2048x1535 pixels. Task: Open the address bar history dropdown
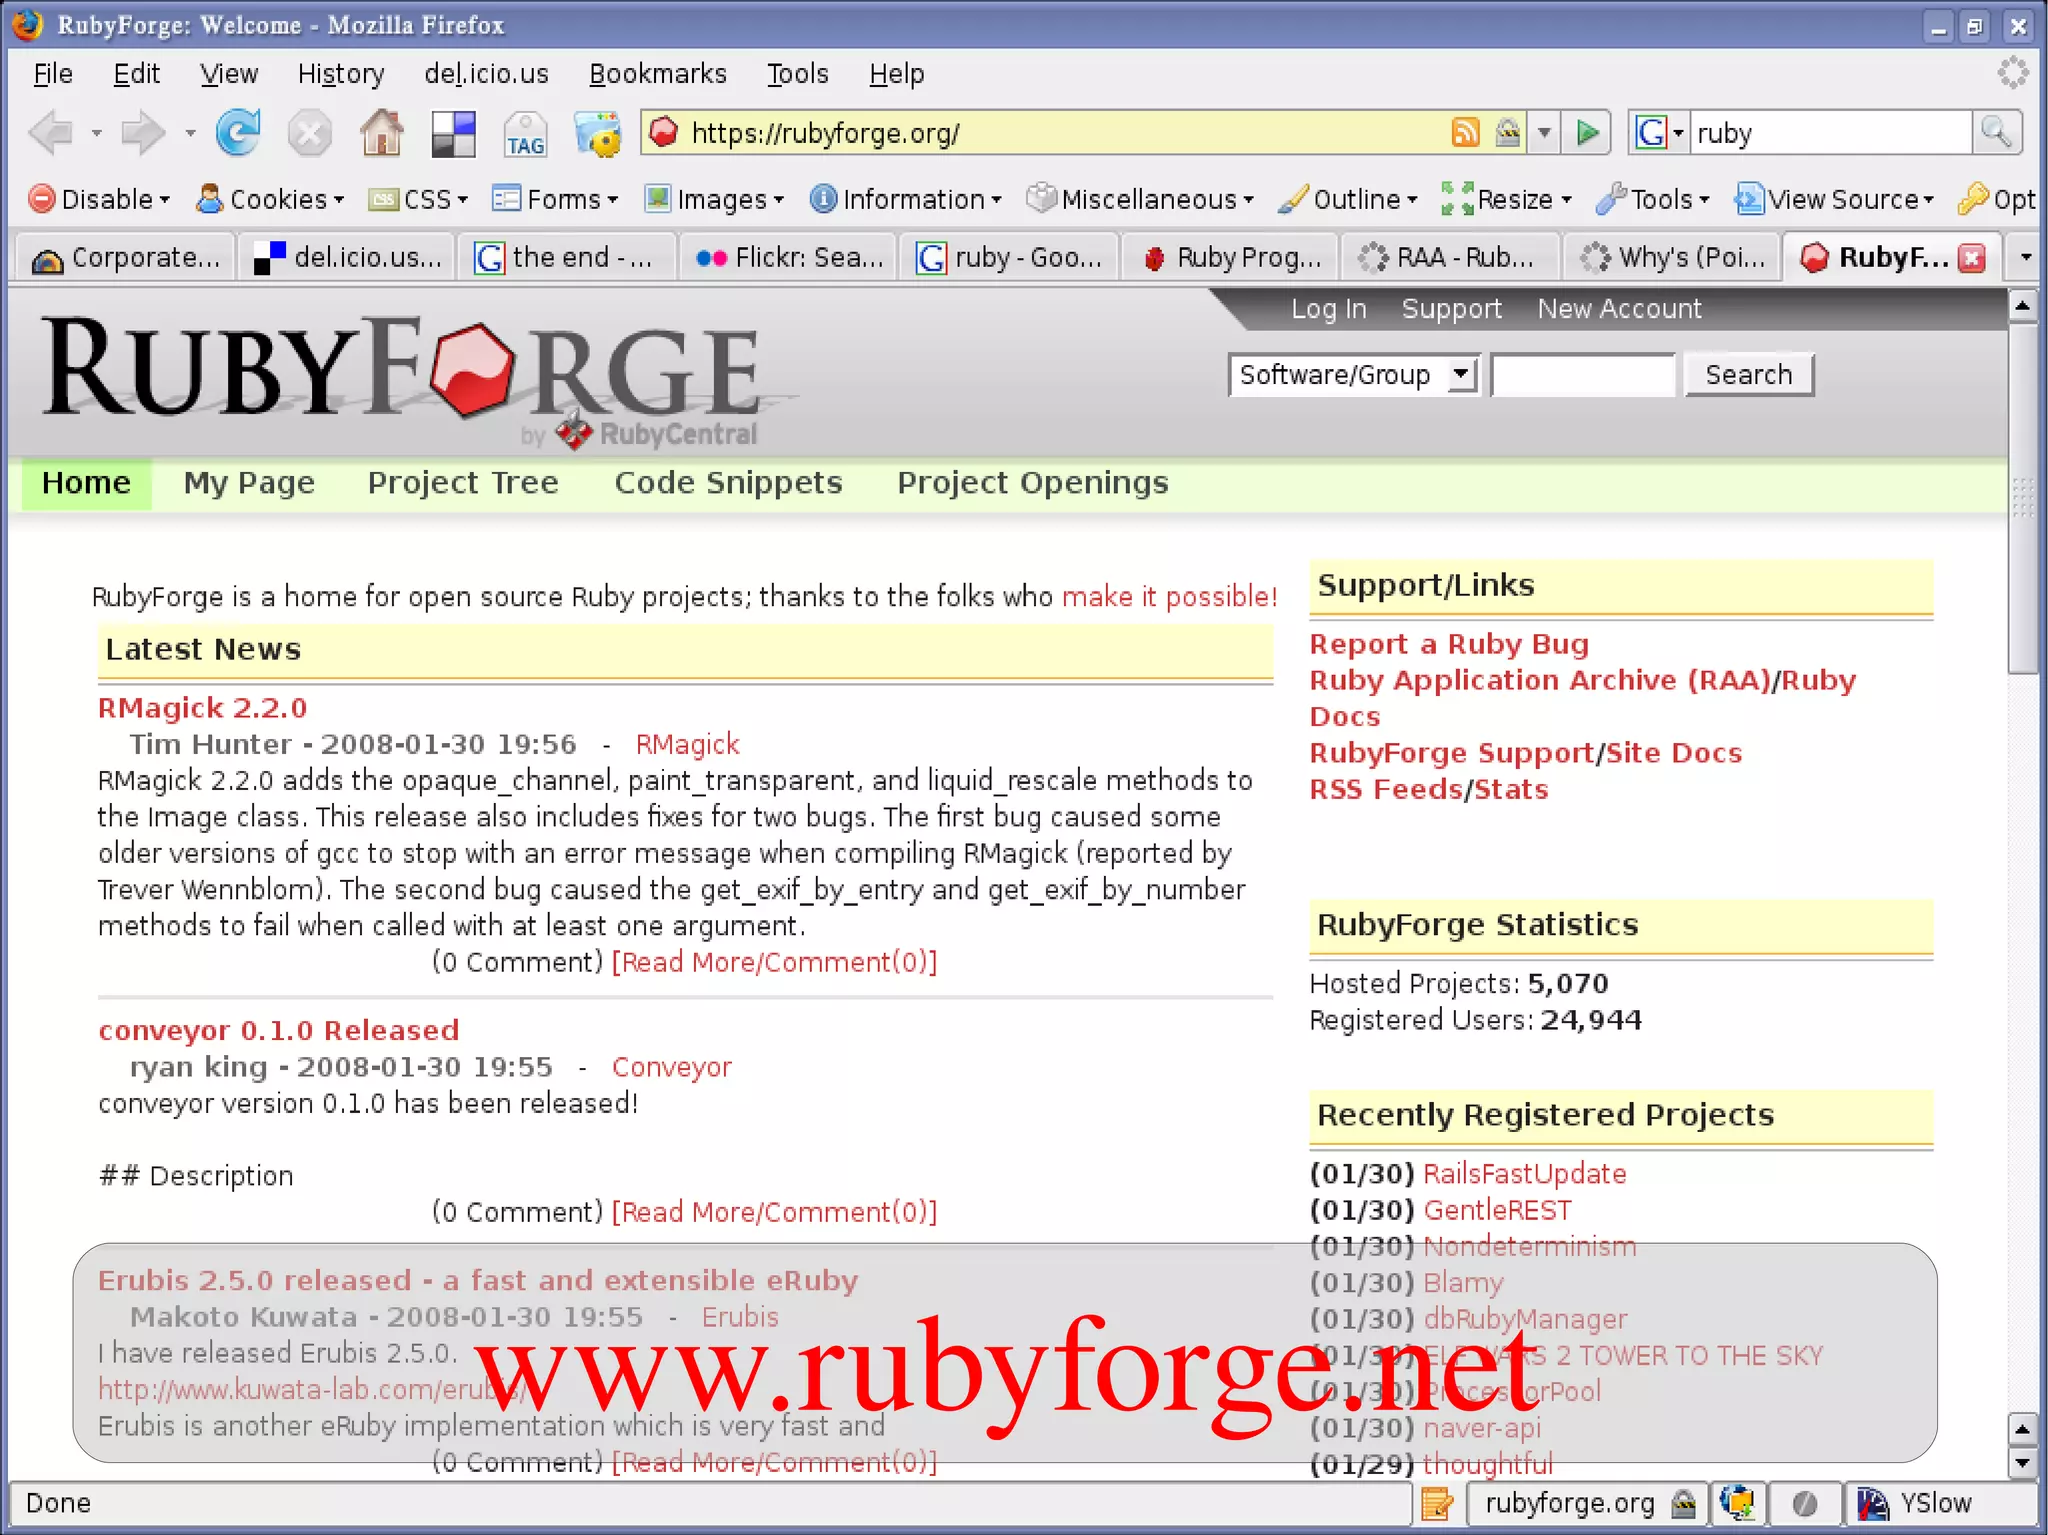(1544, 132)
